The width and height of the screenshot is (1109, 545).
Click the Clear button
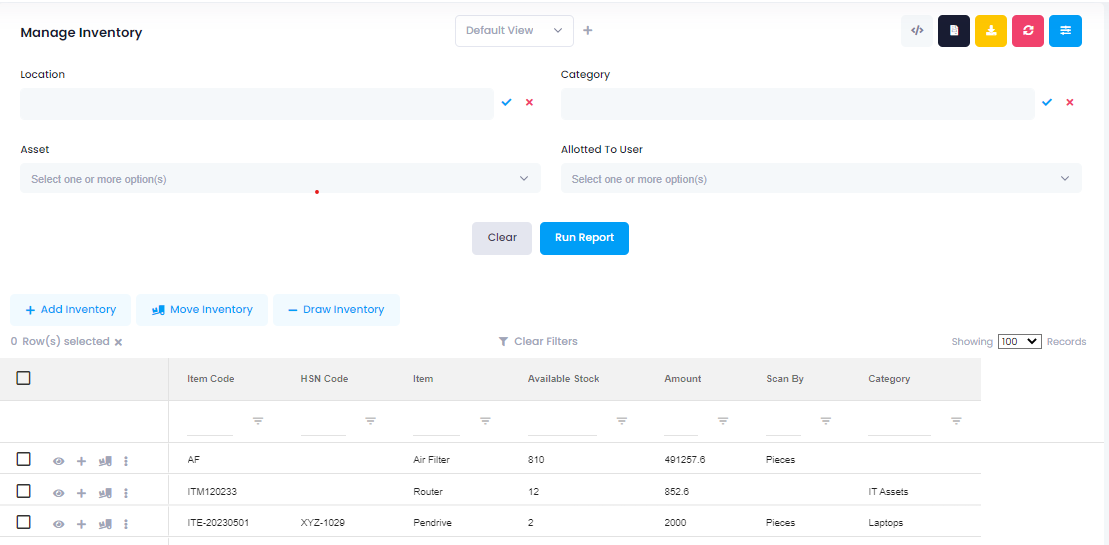click(x=502, y=238)
